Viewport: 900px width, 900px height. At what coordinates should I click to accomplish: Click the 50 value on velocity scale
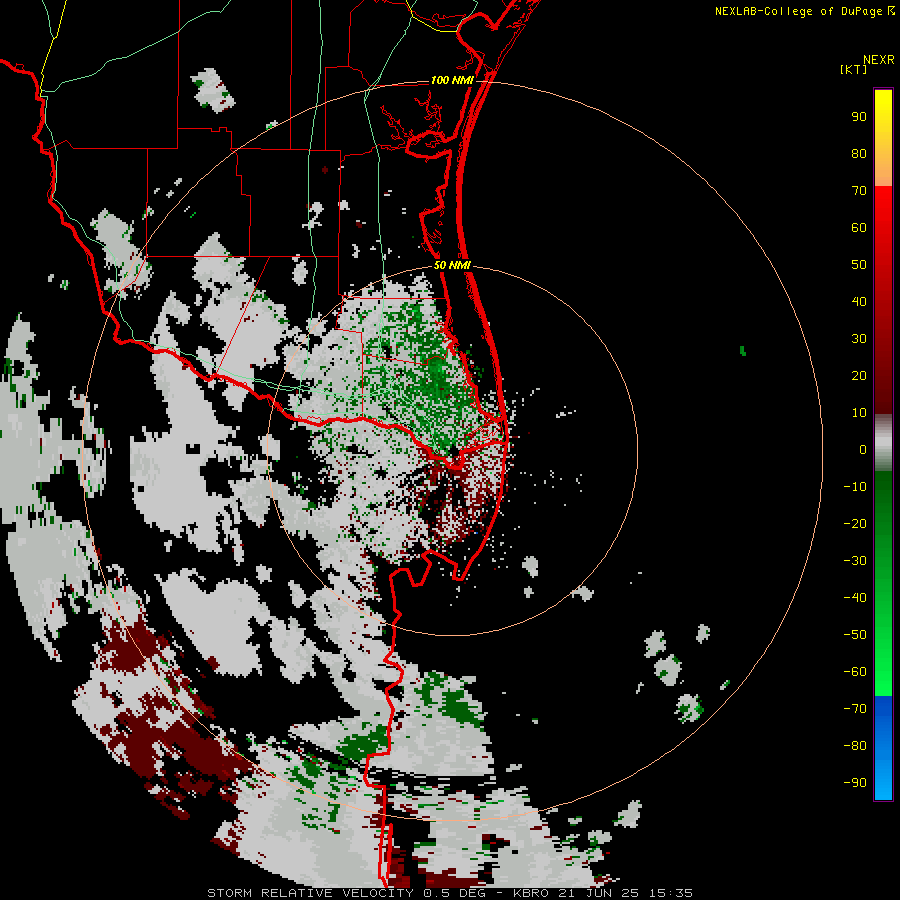(x=859, y=265)
